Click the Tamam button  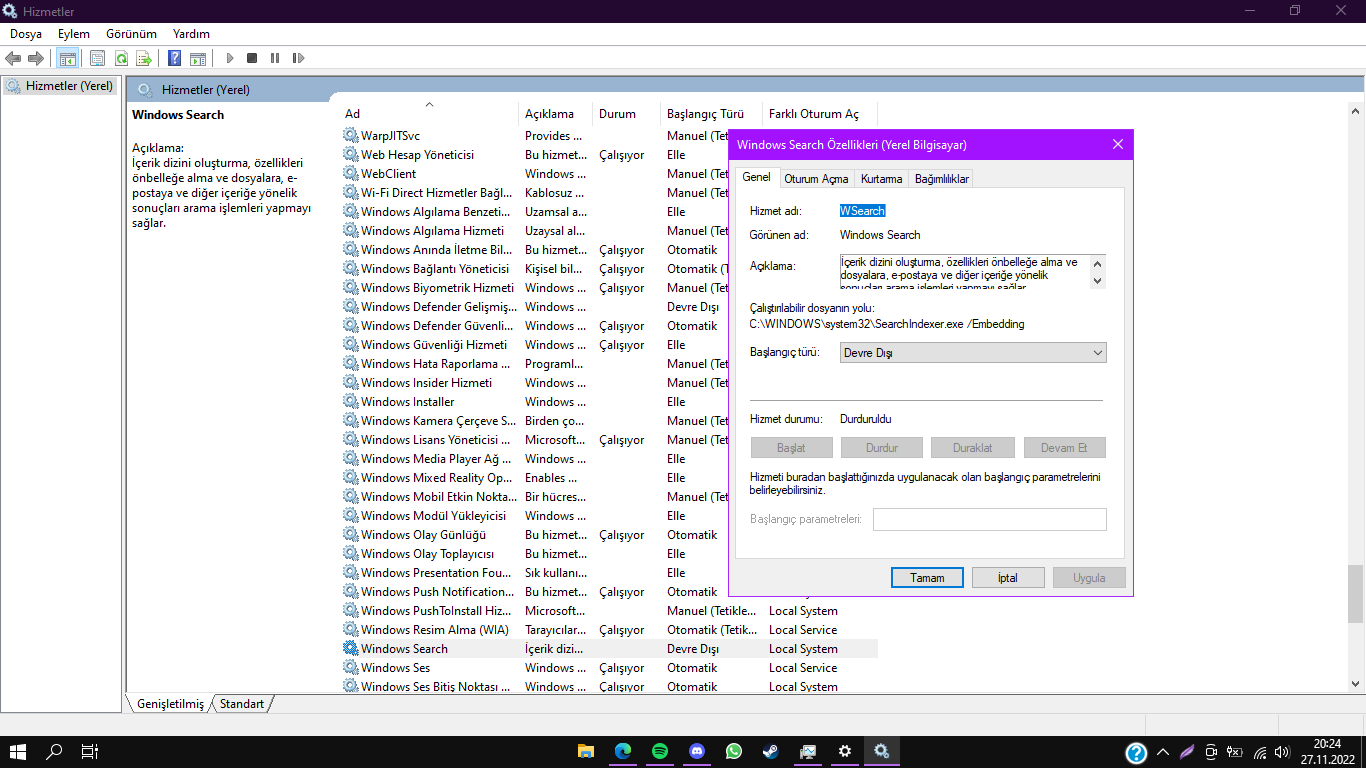click(x=927, y=578)
